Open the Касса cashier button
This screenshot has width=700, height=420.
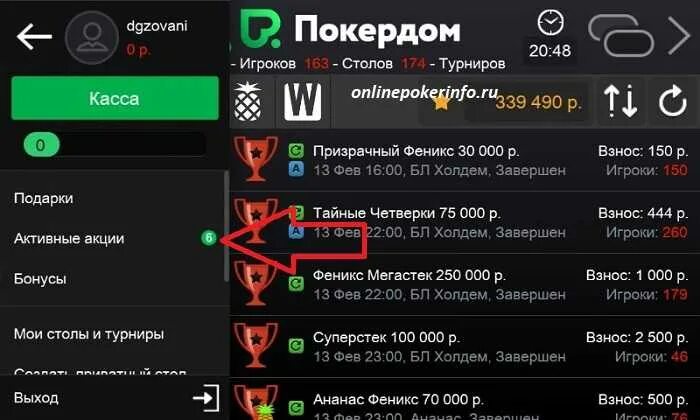115,98
